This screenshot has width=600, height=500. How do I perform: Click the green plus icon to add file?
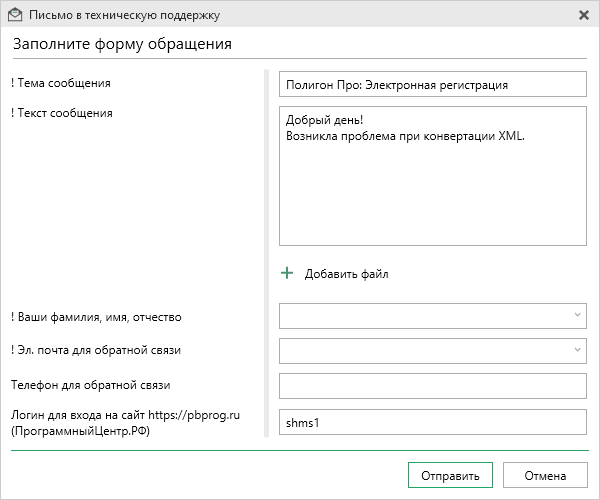point(287,273)
